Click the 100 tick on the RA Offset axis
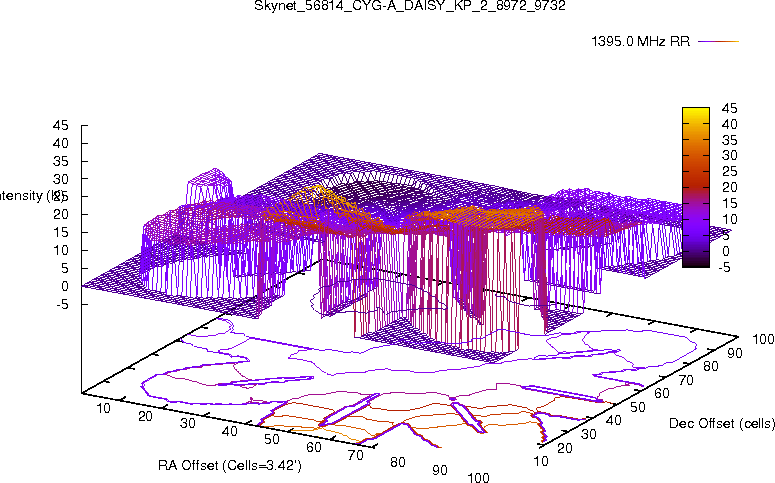Screen dimensions: 775x483 [x=478, y=477]
